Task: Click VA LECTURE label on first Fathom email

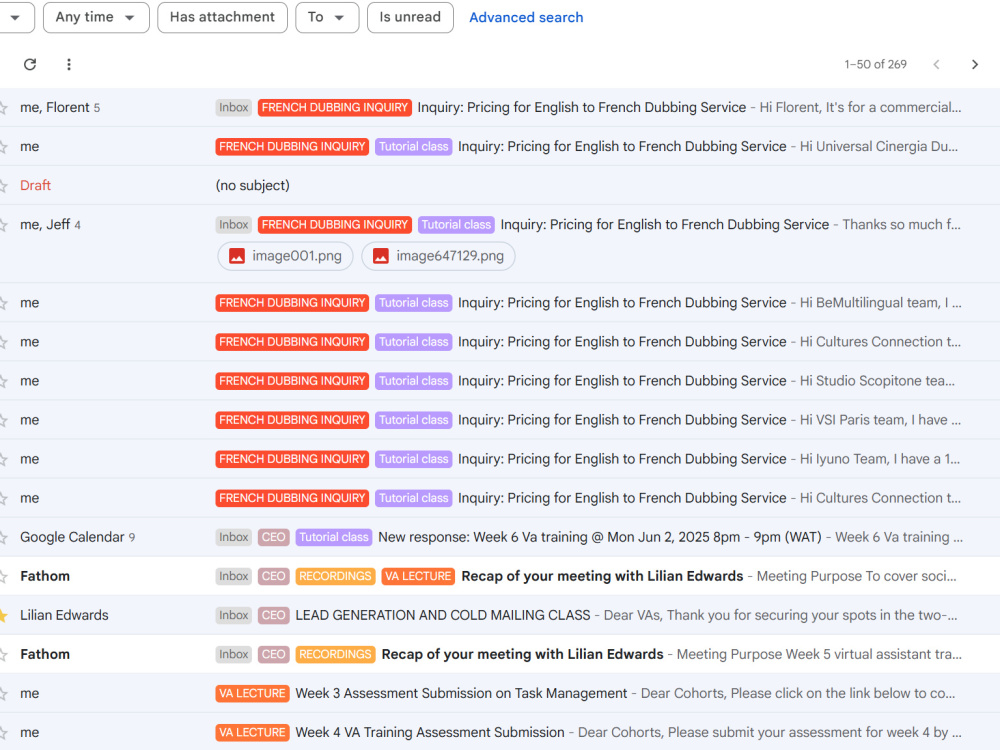Action: pyautogui.click(x=418, y=577)
